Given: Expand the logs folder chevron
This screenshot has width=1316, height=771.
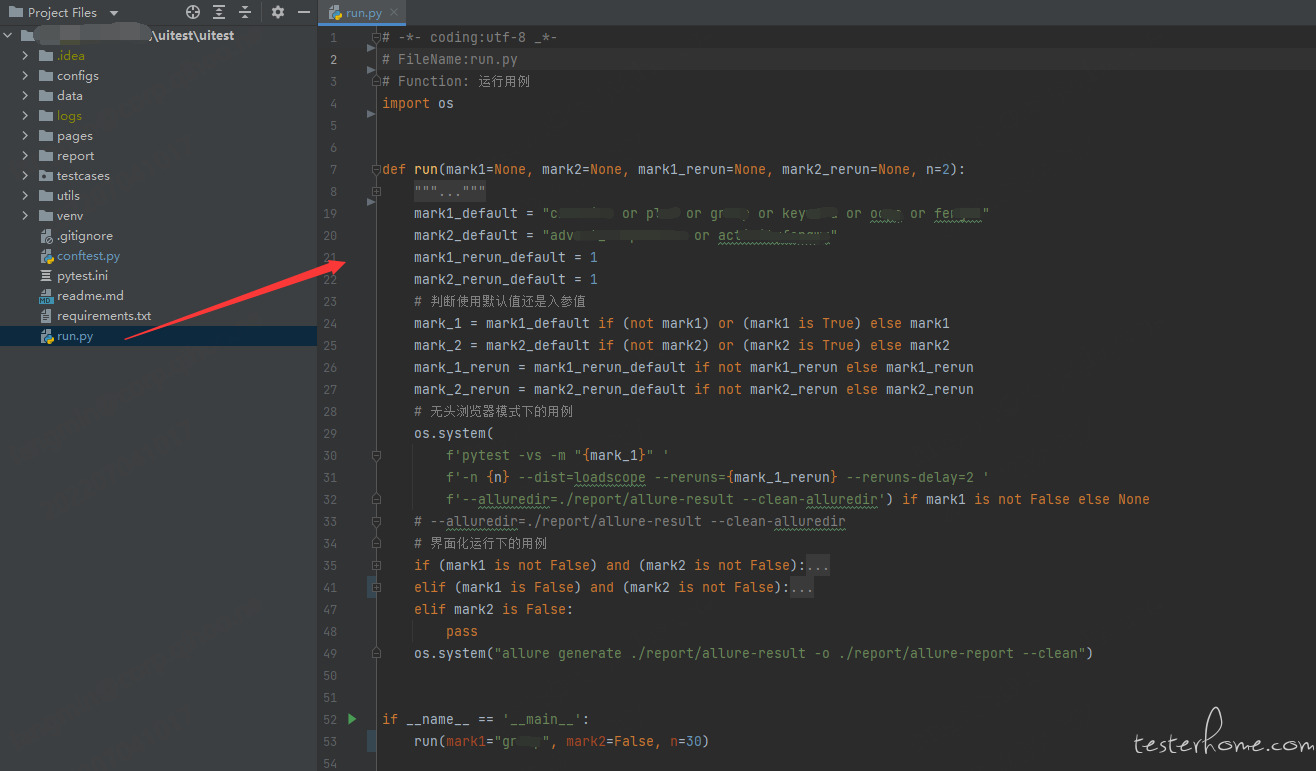Looking at the screenshot, I should pyautogui.click(x=26, y=116).
